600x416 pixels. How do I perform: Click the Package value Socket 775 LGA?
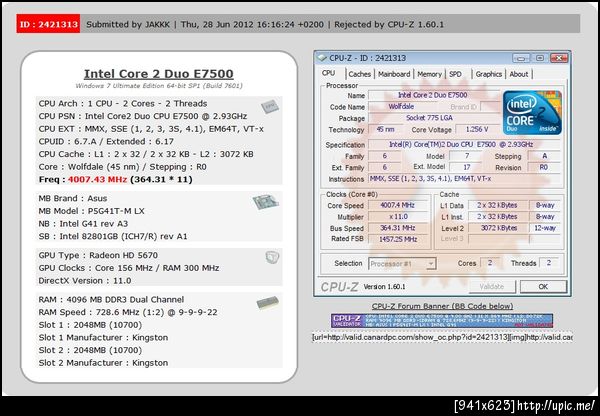[x=434, y=118]
